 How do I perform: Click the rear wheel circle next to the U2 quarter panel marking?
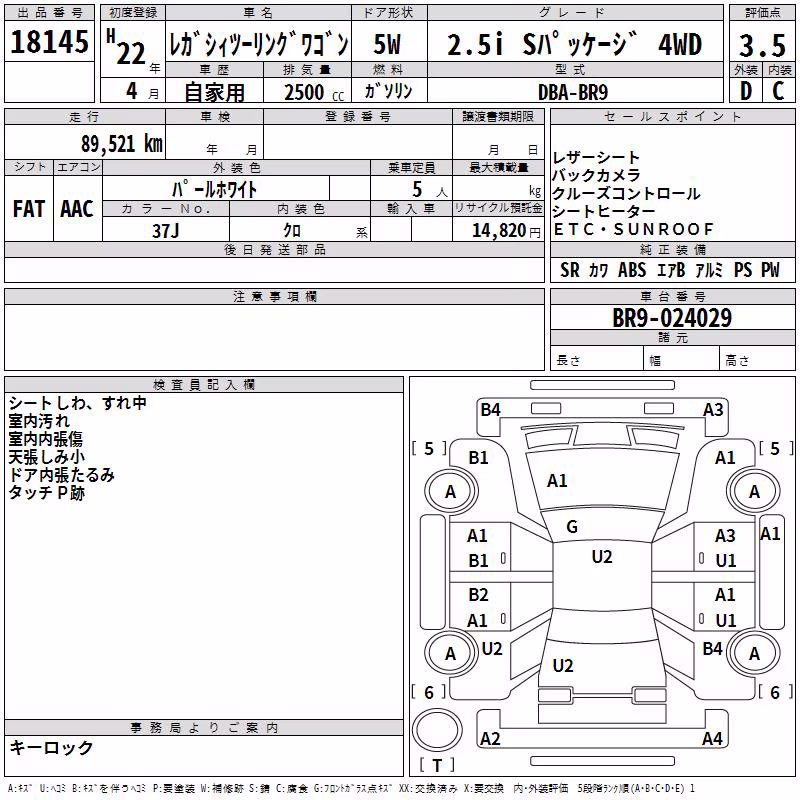tap(451, 653)
